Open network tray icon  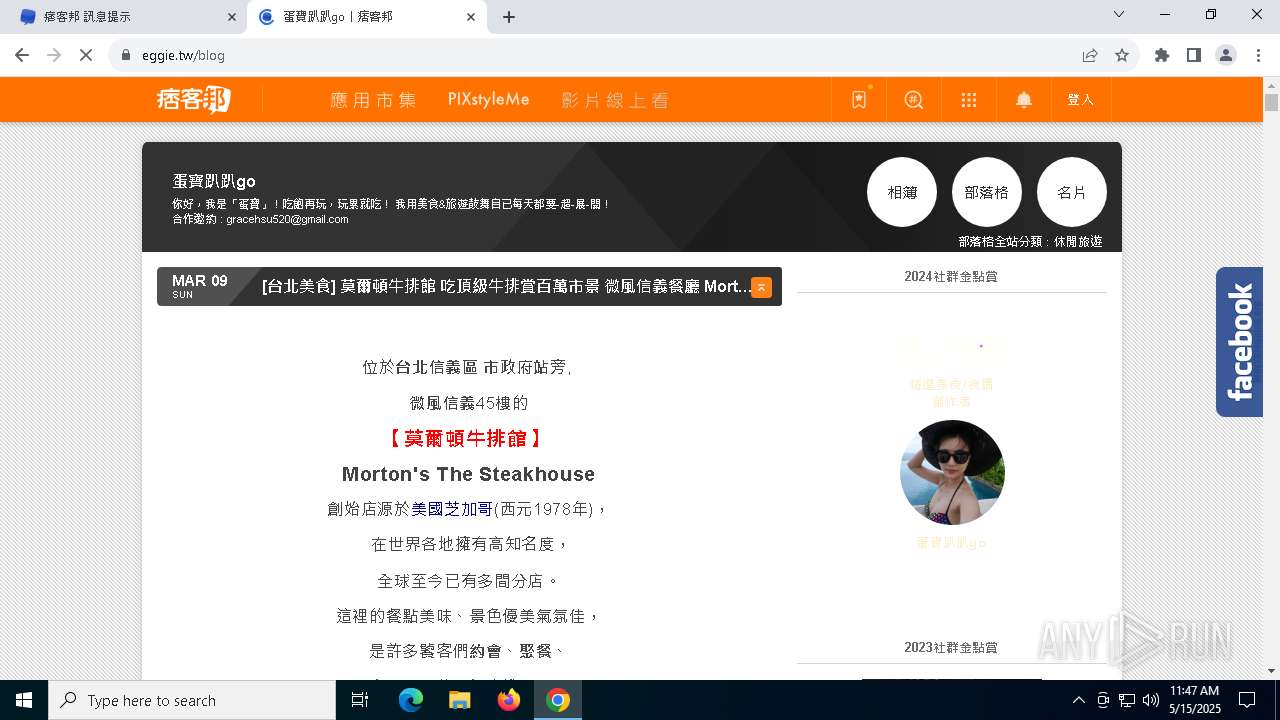[1126, 700]
